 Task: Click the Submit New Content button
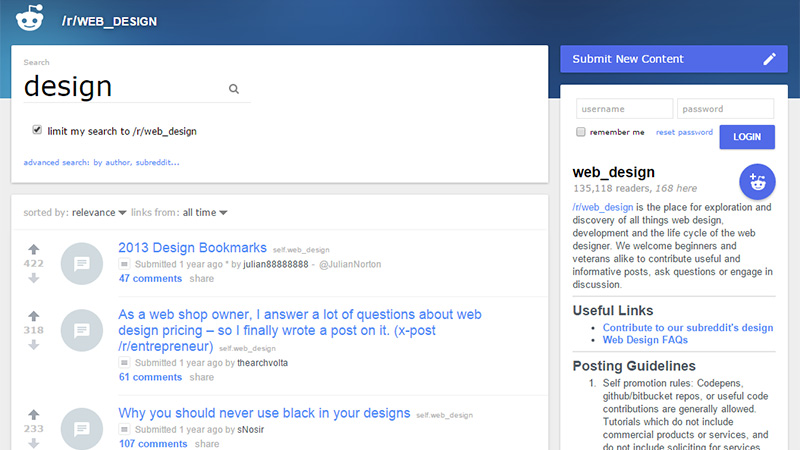click(673, 59)
